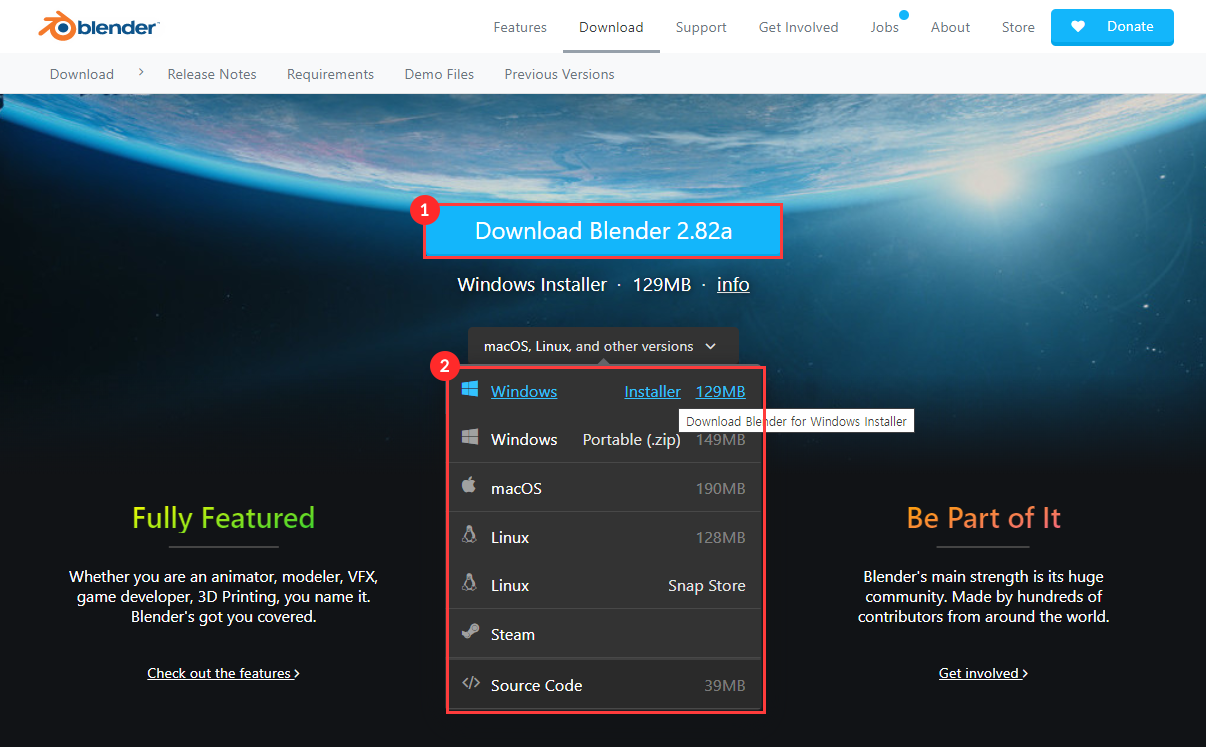Image resolution: width=1206 pixels, height=747 pixels.
Task: Expand macOS, Linux, and other versions dropdown
Action: pyautogui.click(x=603, y=346)
